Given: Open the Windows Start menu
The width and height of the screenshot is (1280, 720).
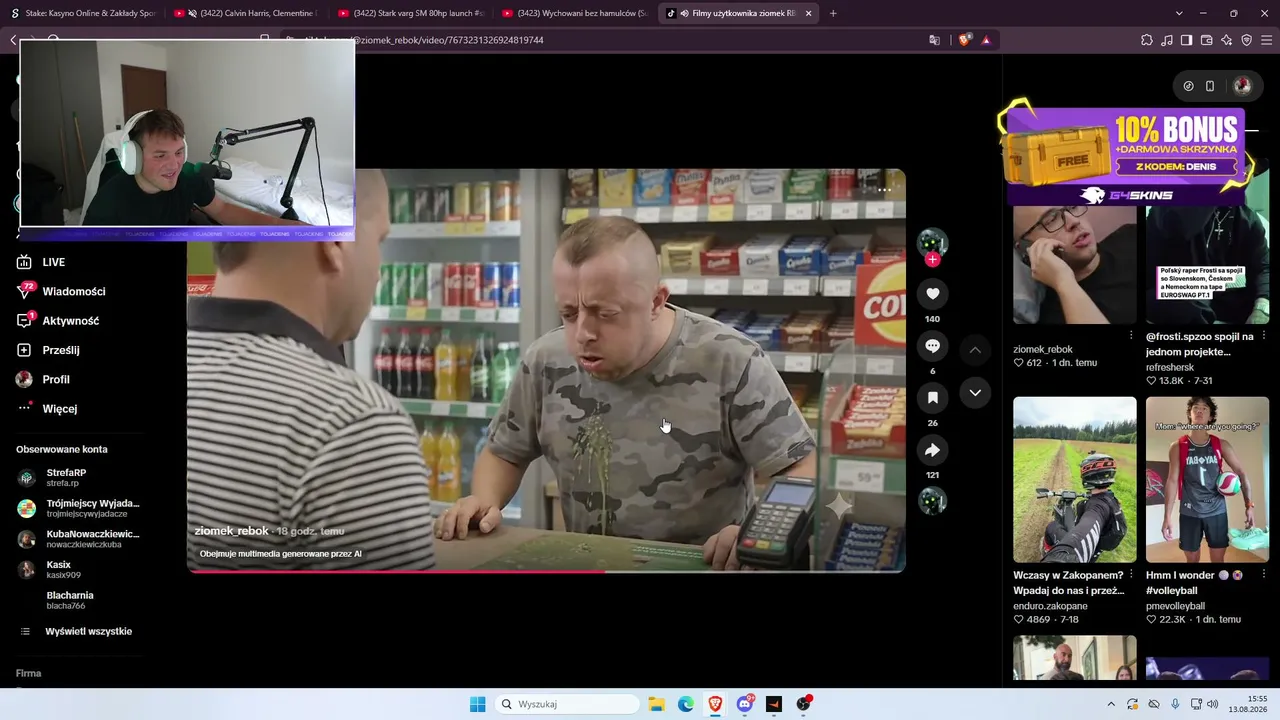Looking at the screenshot, I should pos(478,704).
